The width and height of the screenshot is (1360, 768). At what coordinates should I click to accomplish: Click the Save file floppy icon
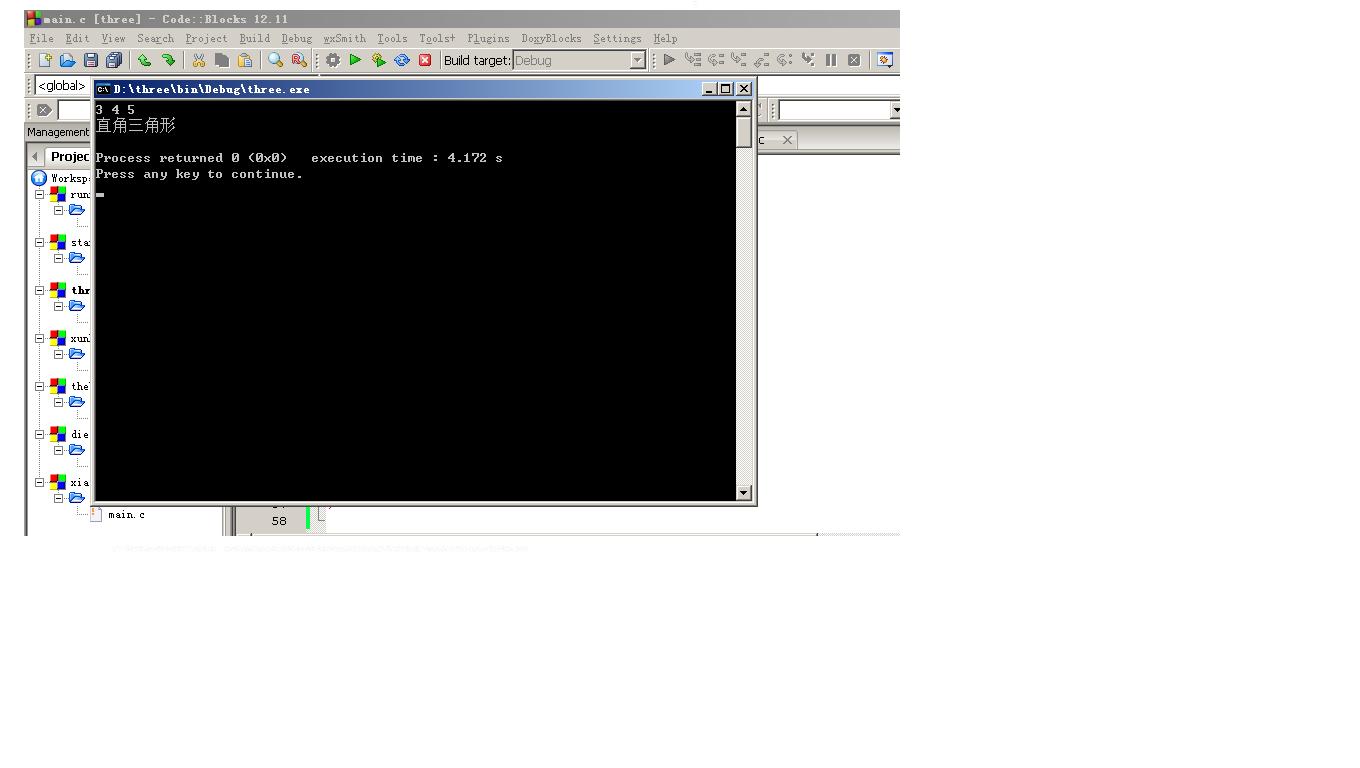coord(91,60)
